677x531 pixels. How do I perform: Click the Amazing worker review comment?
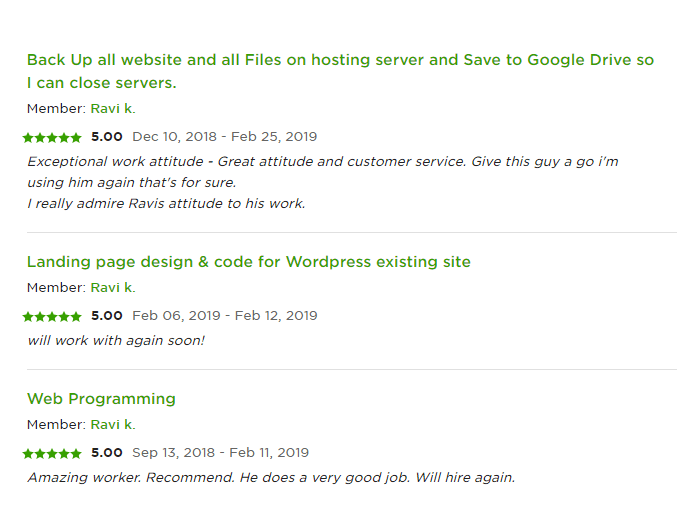271,478
